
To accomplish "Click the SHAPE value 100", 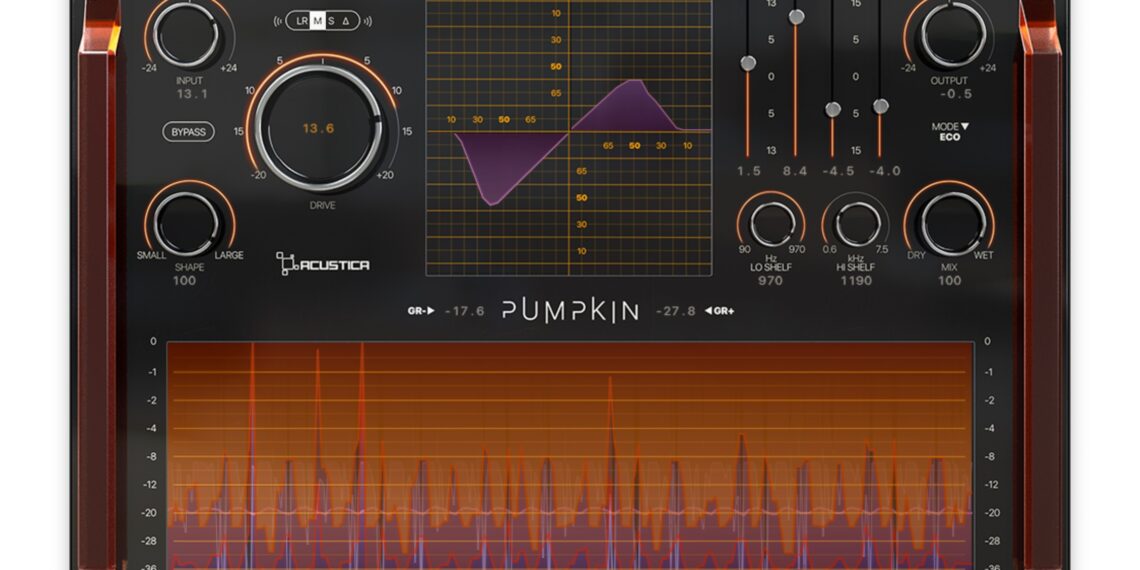I will (185, 281).
